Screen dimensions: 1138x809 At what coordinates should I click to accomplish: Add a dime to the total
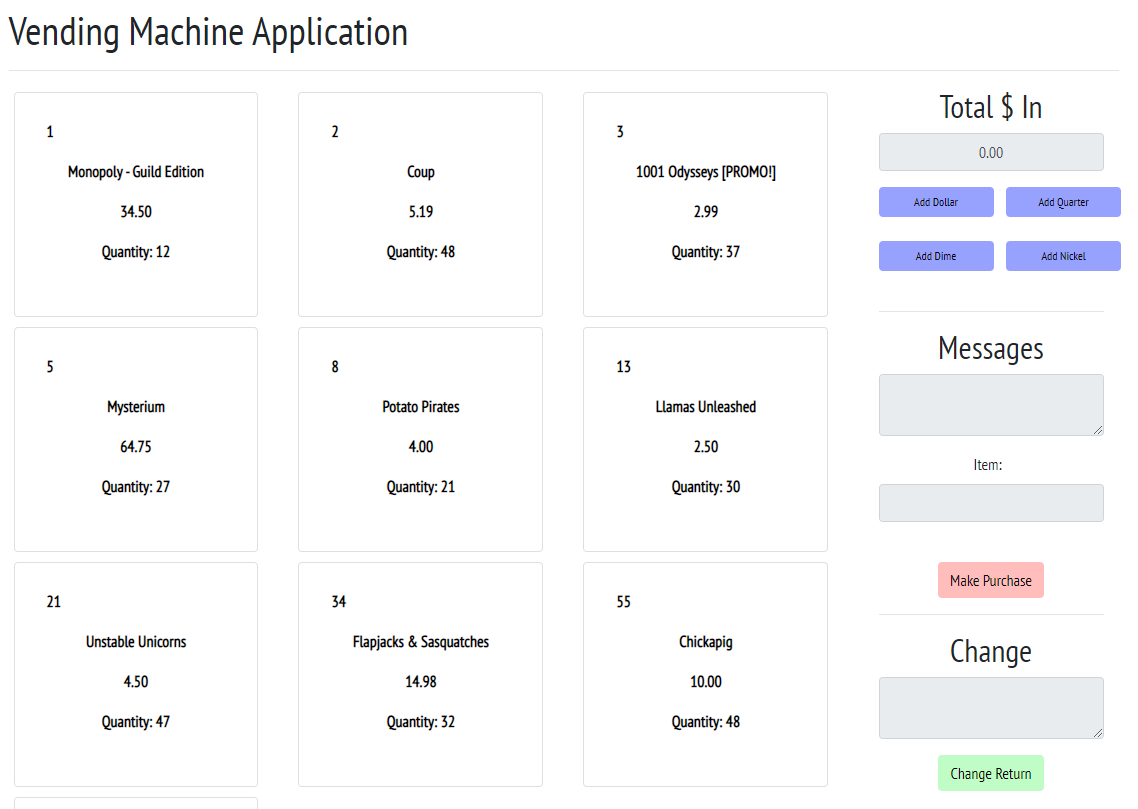[x=936, y=256]
